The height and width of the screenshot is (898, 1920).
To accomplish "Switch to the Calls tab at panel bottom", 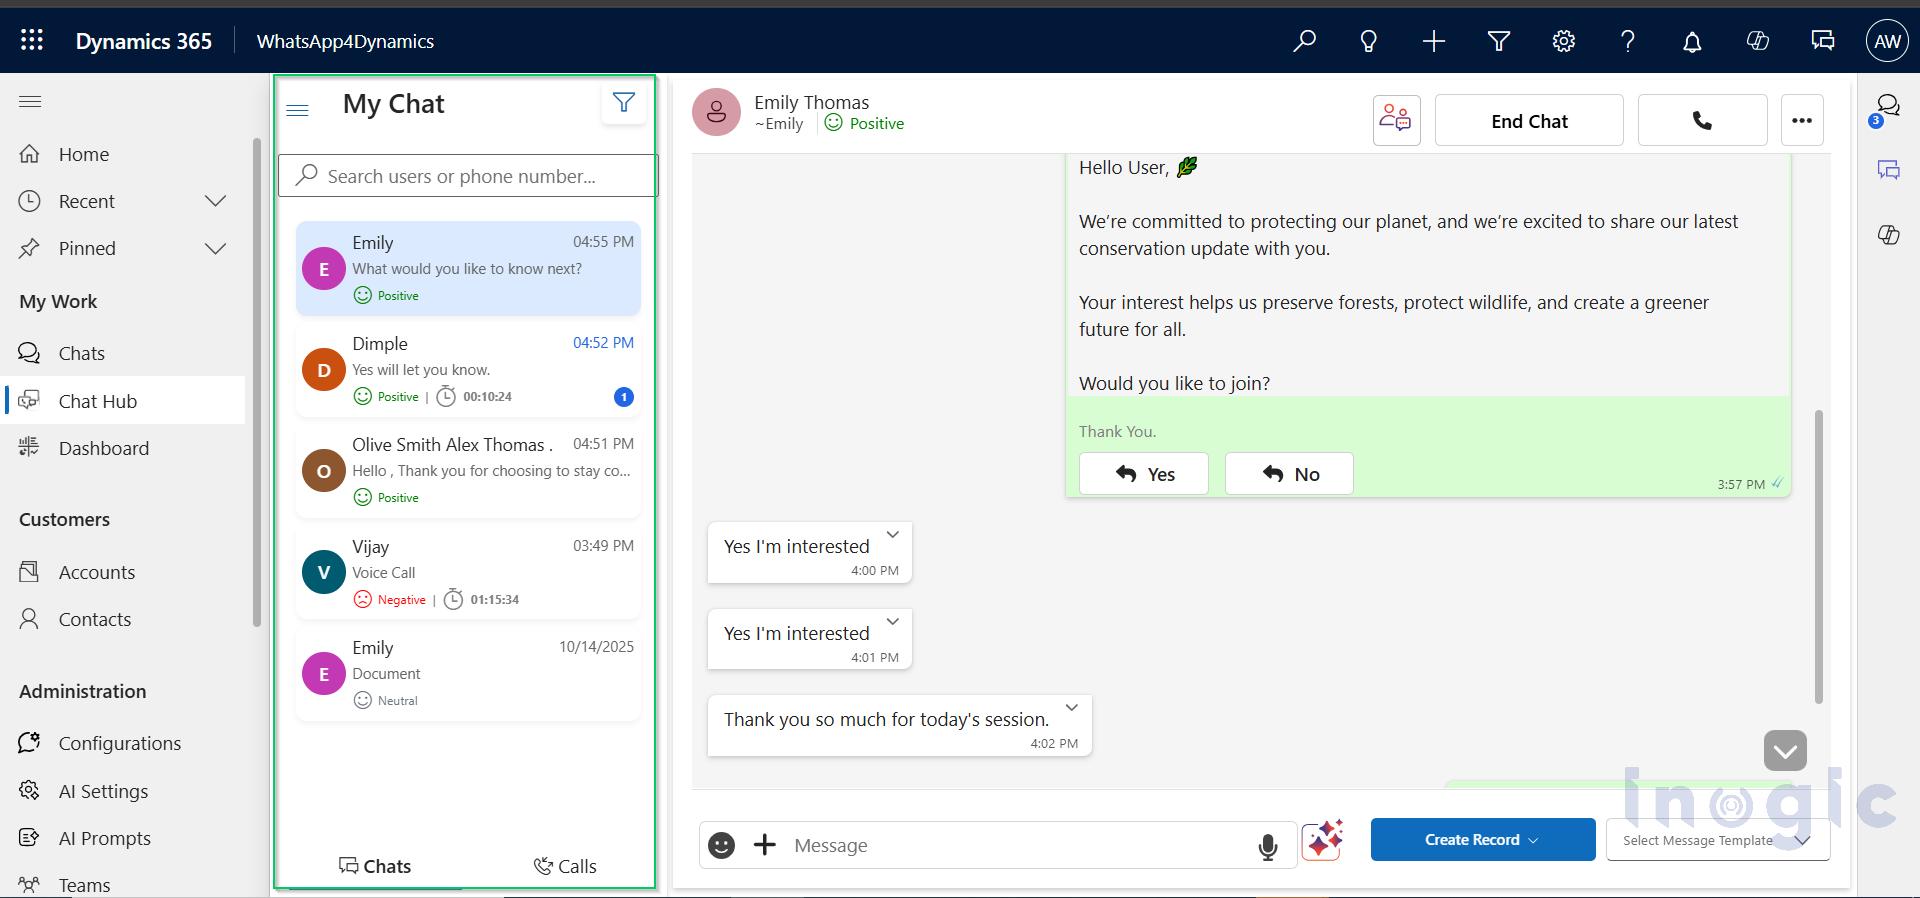I will click(565, 866).
